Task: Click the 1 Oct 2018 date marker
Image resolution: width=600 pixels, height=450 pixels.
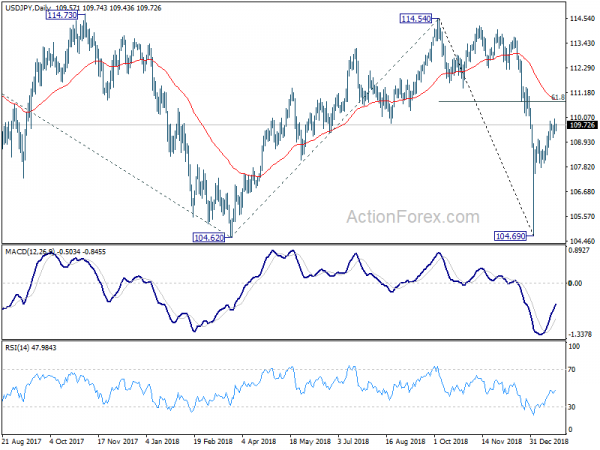Action: (451, 441)
